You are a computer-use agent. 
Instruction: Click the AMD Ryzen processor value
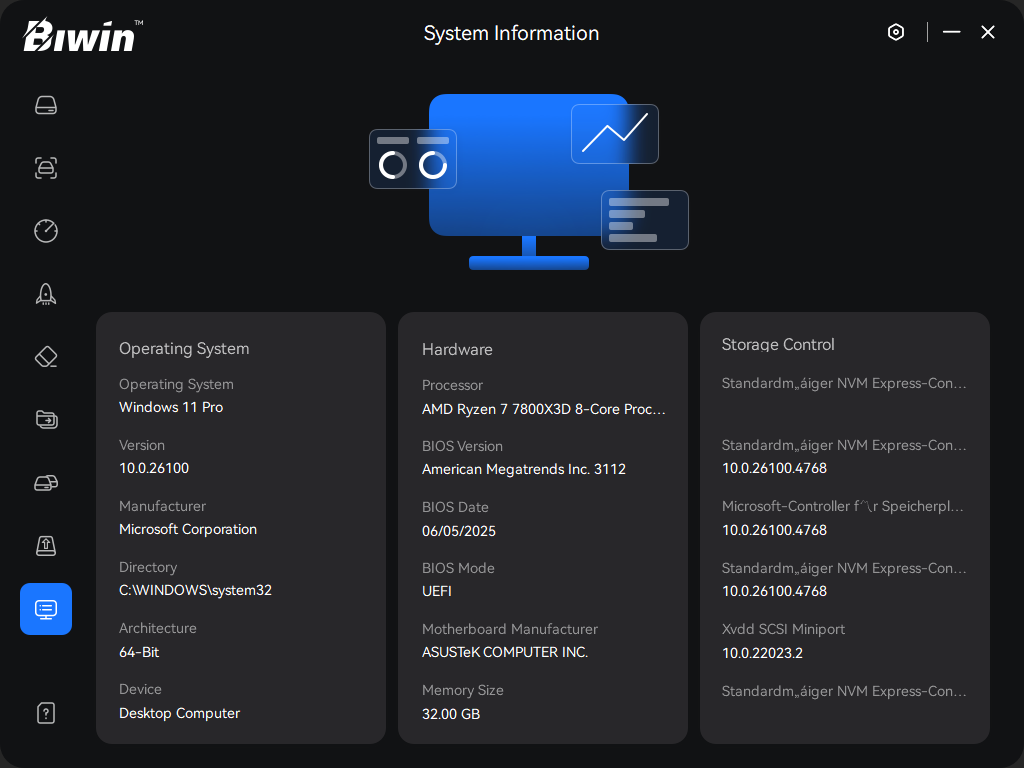(543, 409)
